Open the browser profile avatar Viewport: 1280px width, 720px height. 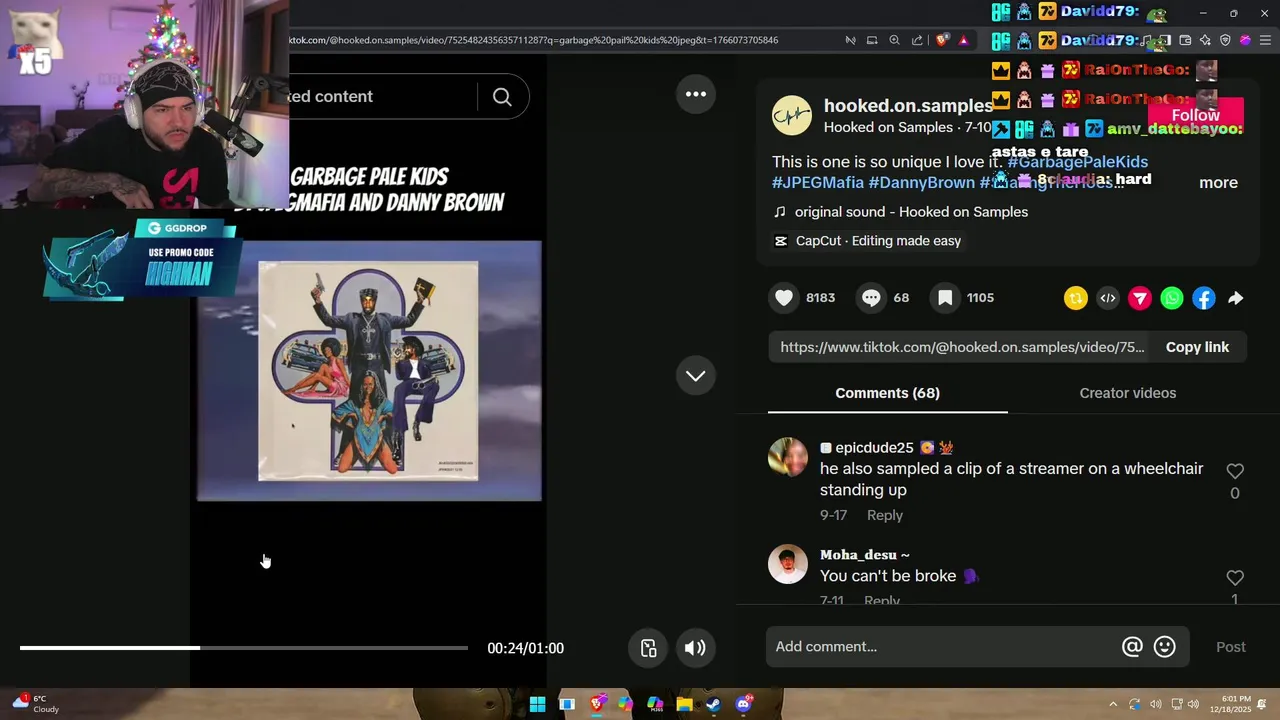(1245, 40)
